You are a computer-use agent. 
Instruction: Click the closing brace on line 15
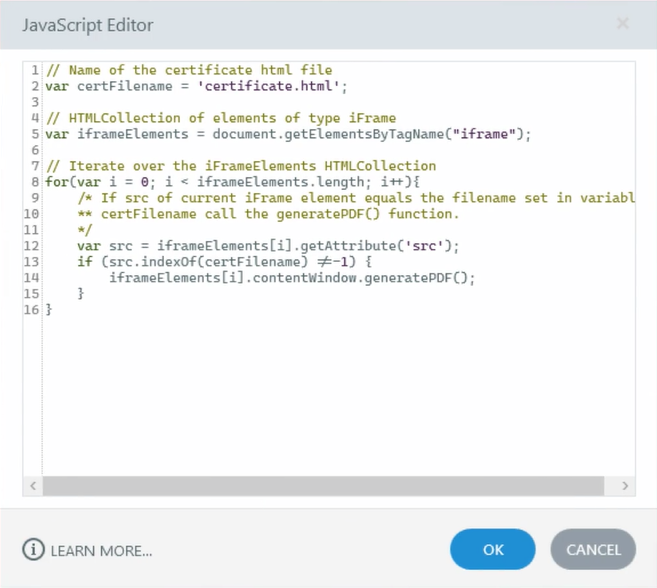tap(80, 293)
